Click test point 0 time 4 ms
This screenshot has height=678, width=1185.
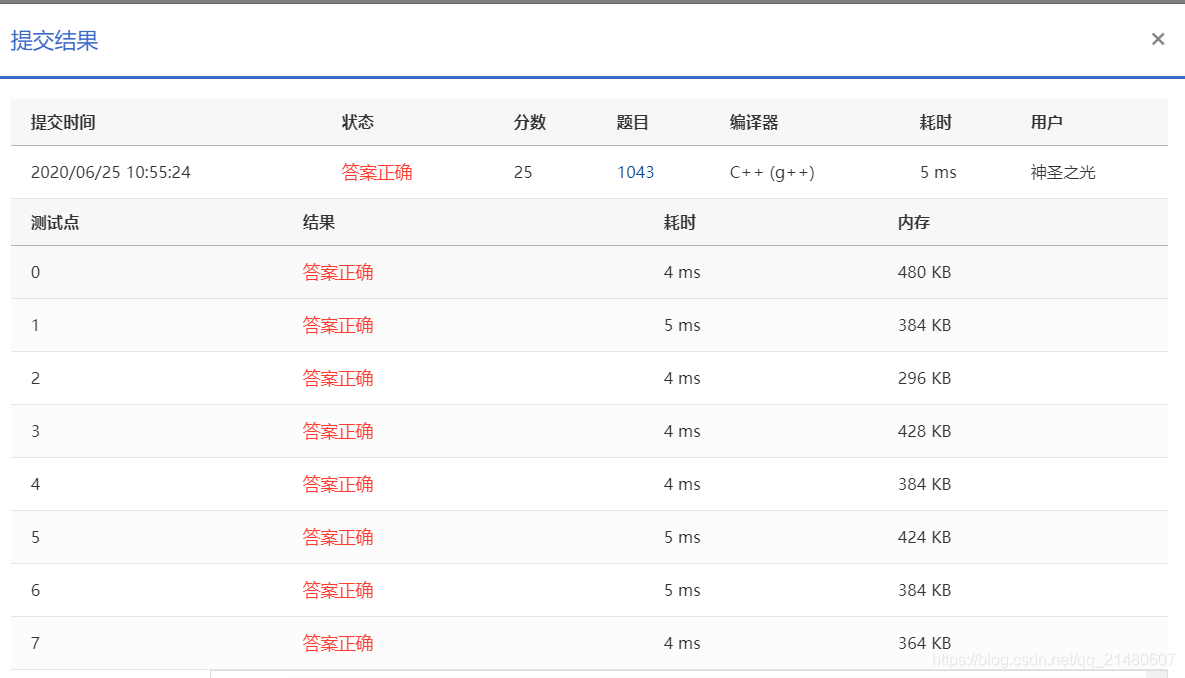[x=682, y=272]
